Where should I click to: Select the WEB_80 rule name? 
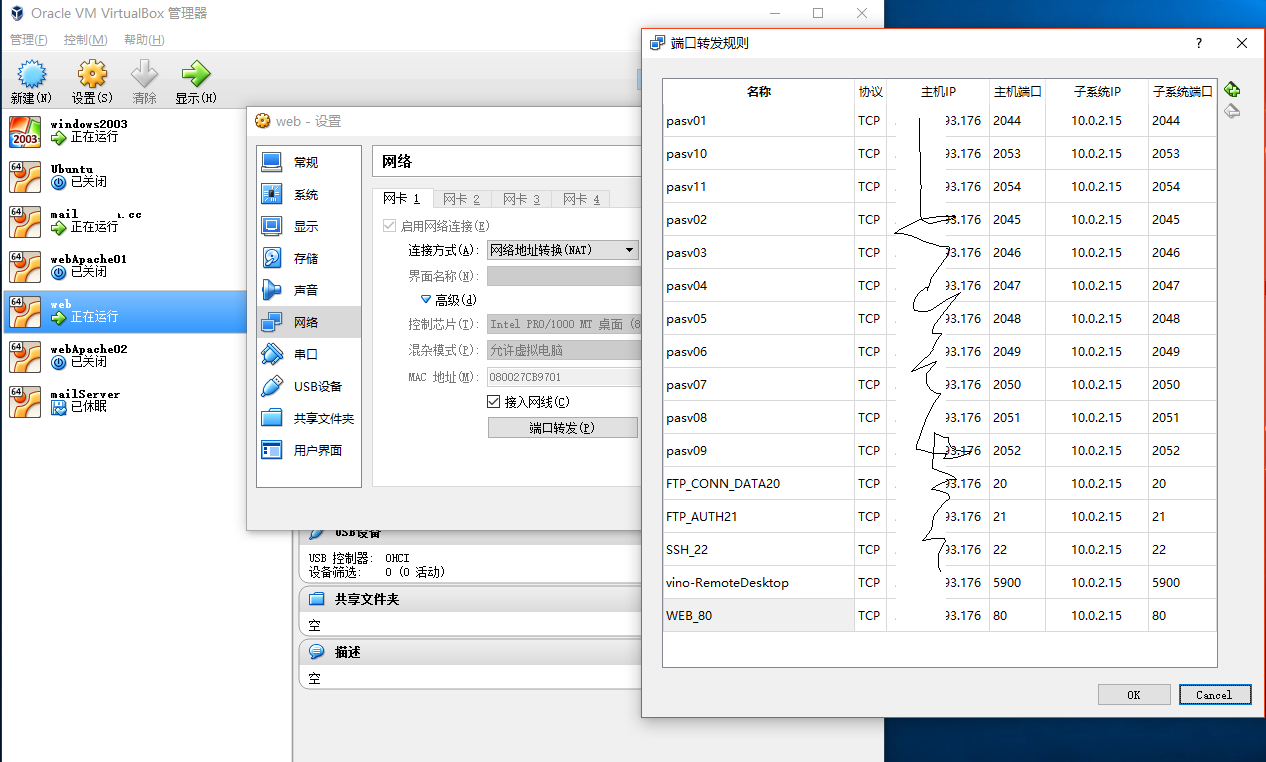(x=759, y=616)
